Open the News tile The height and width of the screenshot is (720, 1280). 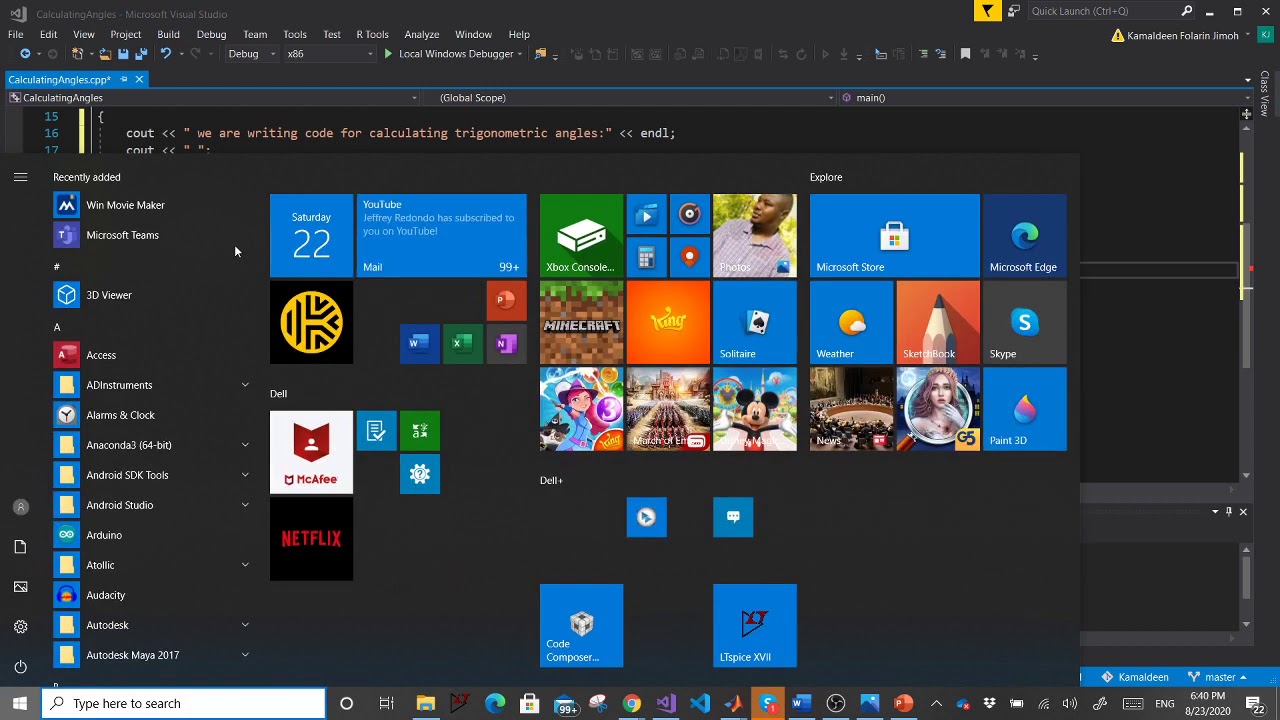click(851, 409)
